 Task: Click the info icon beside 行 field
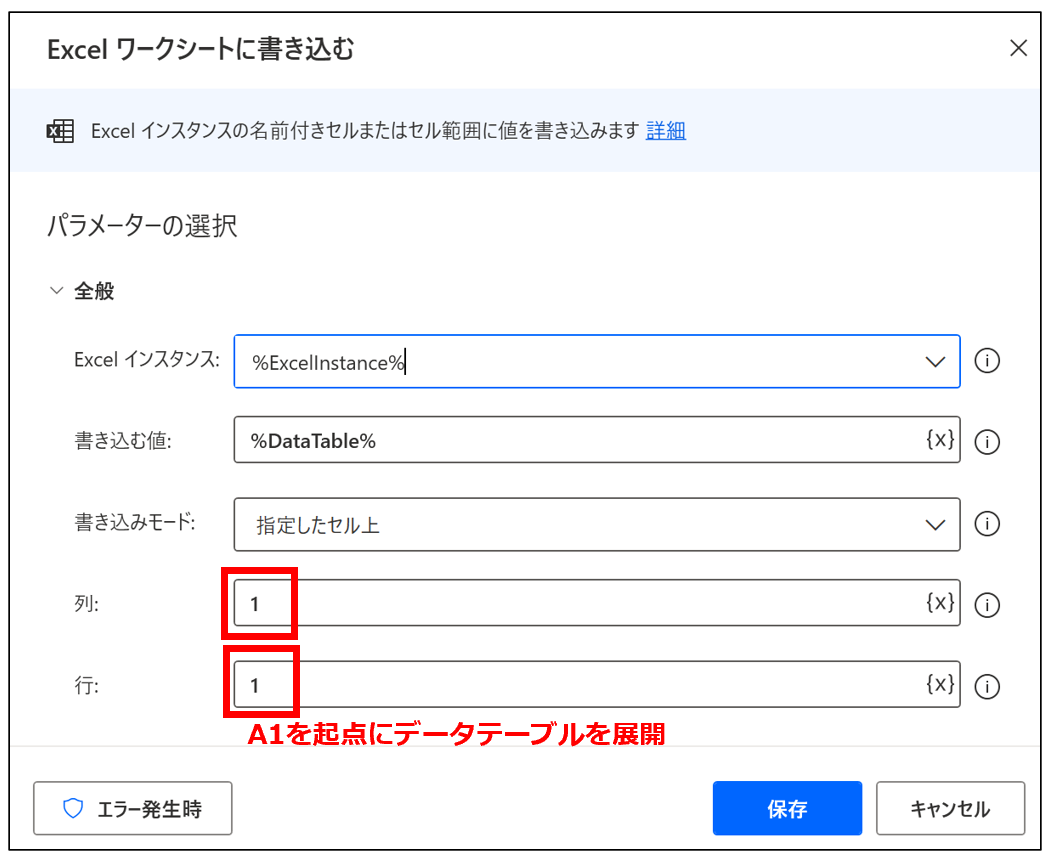pyautogui.click(x=987, y=686)
